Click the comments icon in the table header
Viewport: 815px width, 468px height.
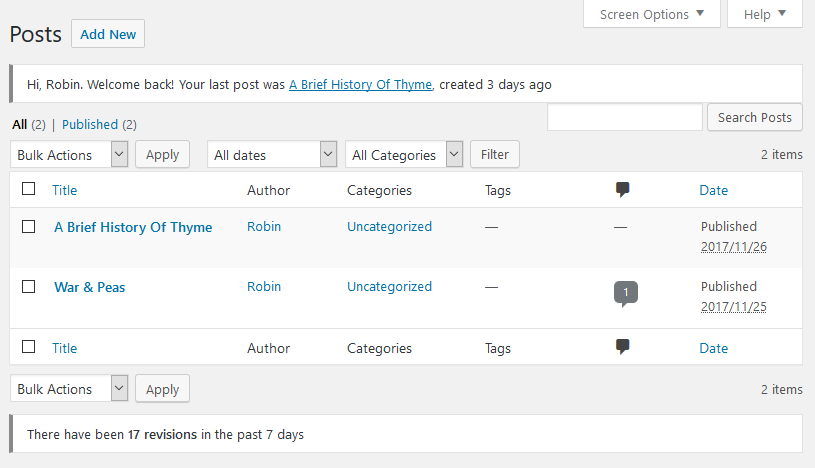pos(622,190)
